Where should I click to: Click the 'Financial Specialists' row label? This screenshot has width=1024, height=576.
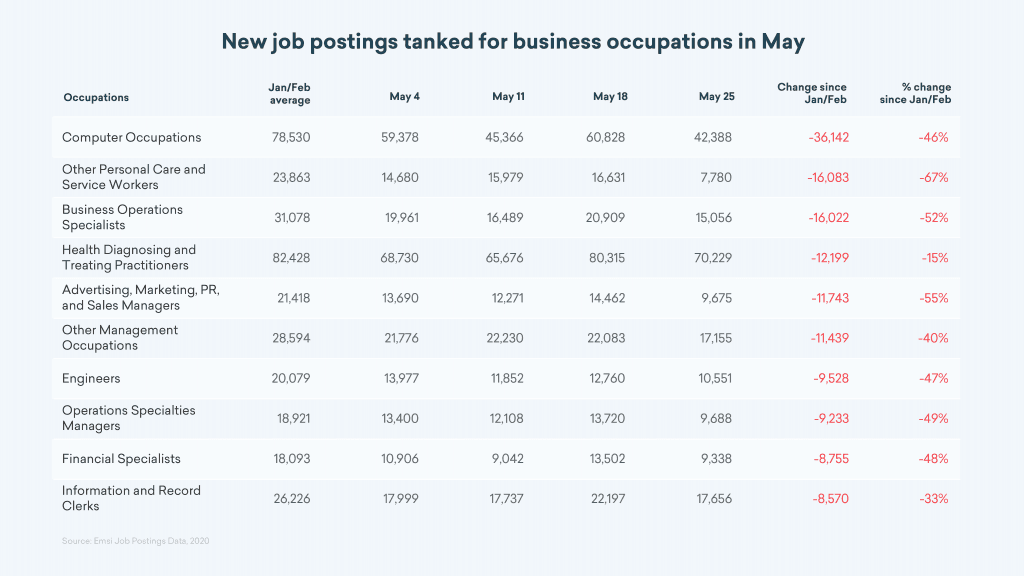click(121, 458)
